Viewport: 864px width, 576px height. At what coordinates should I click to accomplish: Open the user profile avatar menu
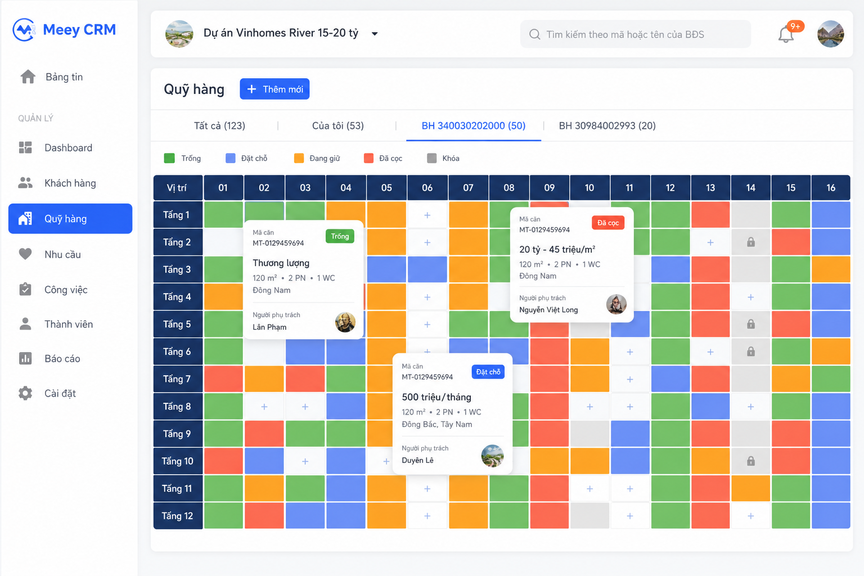point(830,34)
